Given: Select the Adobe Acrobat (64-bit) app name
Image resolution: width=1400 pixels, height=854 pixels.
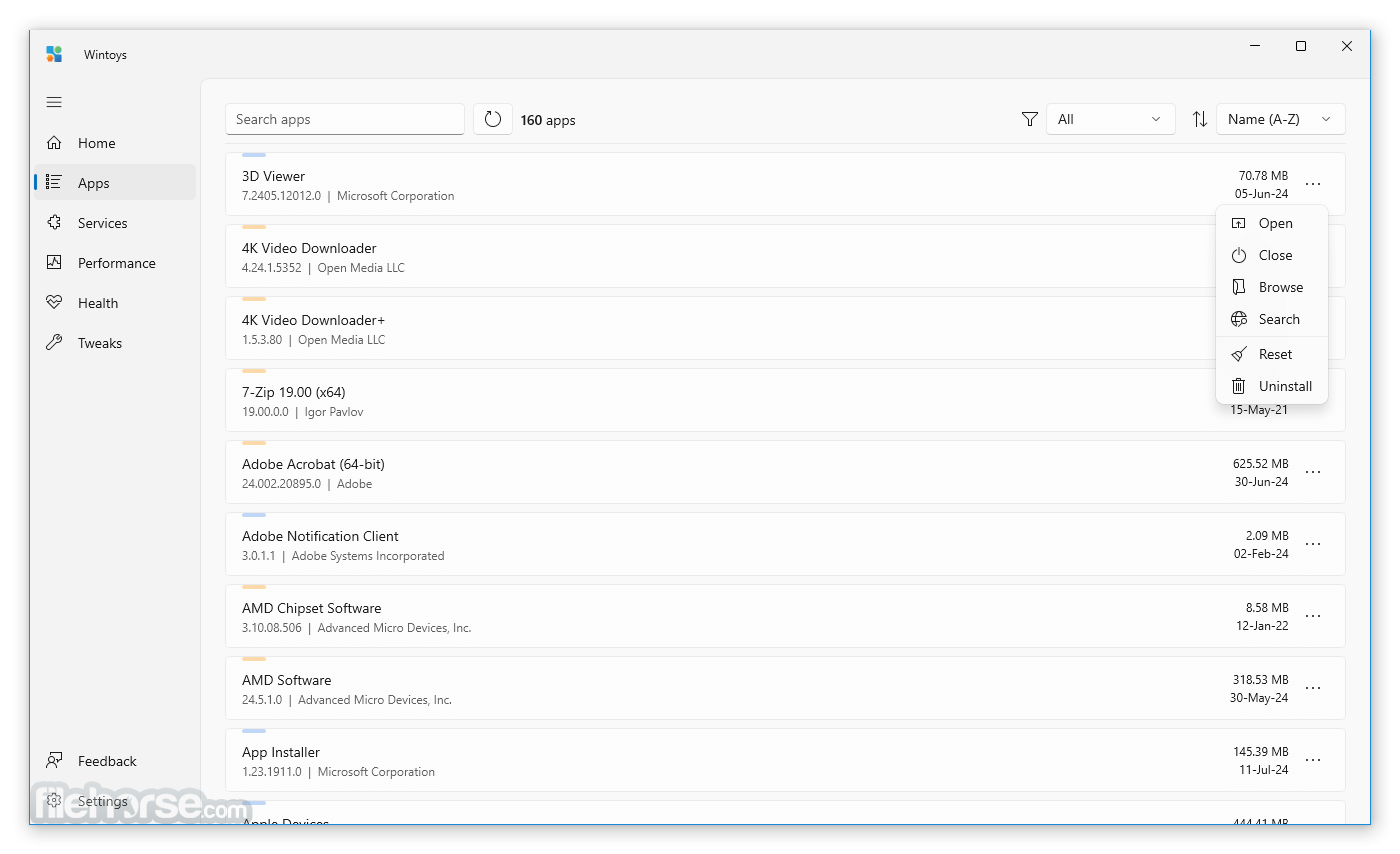Looking at the screenshot, I should pos(313,464).
